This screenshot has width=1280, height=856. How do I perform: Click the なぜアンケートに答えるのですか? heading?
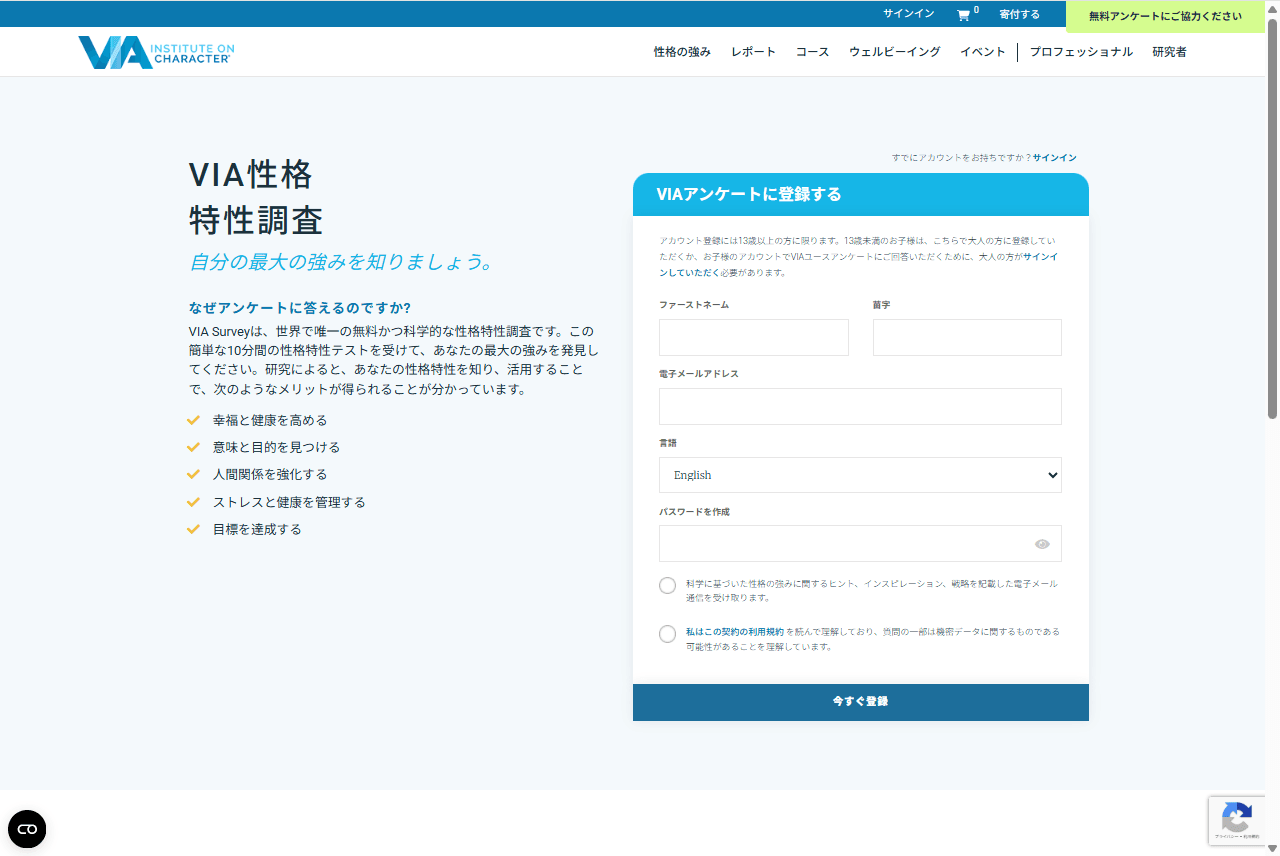(x=300, y=307)
